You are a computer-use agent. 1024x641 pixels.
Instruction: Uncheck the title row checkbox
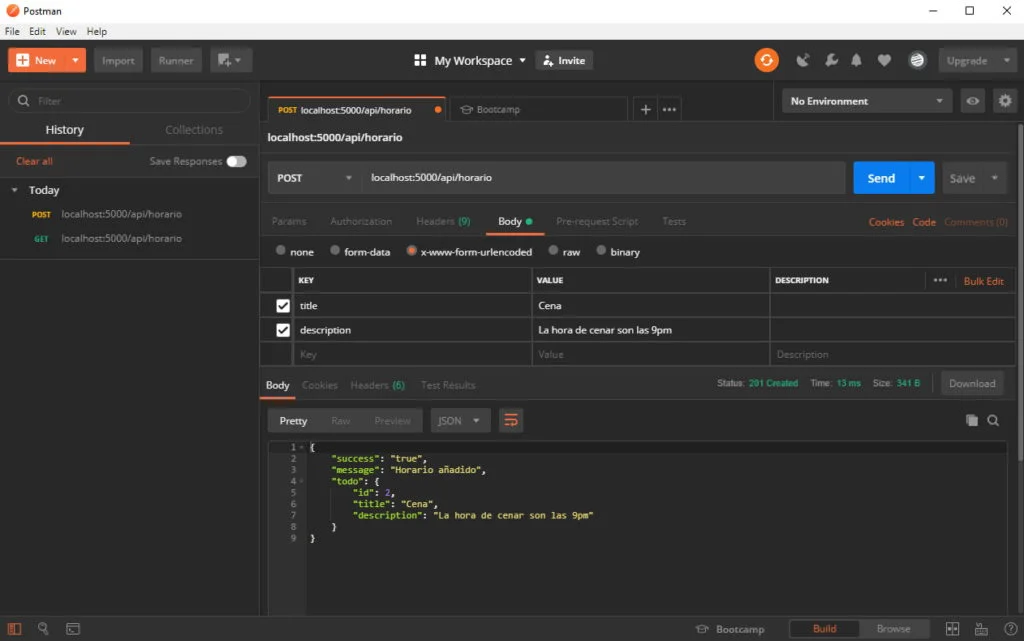pos(283,305)
